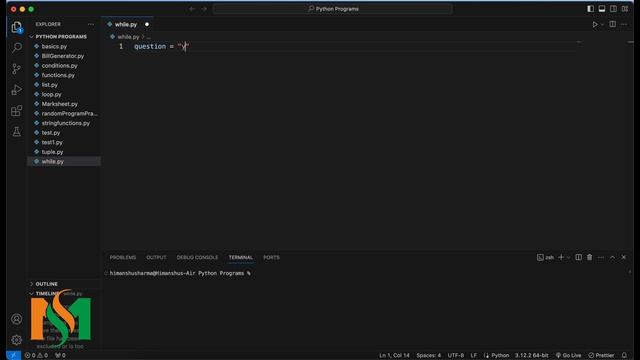Image resolution: width=640 pixels, height=360 pixels.
Task: Open the Extensions view icon
Action: point(17,111)
